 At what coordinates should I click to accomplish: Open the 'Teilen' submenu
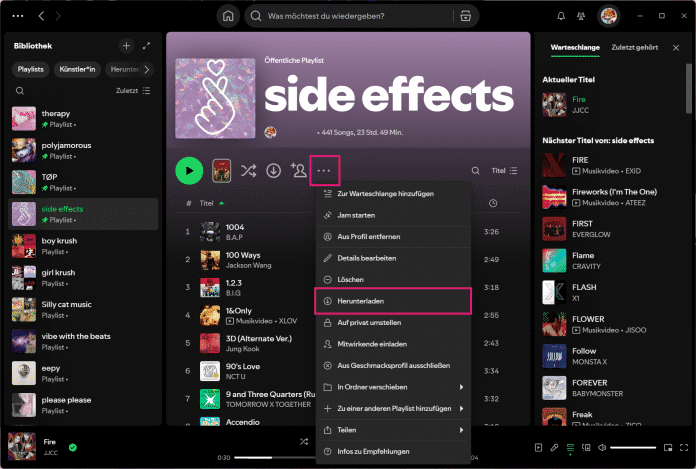coord(392,430)
